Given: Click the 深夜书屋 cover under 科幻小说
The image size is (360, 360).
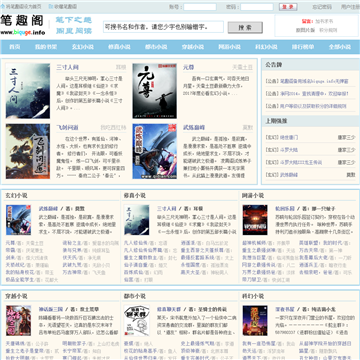Looking at the screenshot, I should click(x=255, y=321).
